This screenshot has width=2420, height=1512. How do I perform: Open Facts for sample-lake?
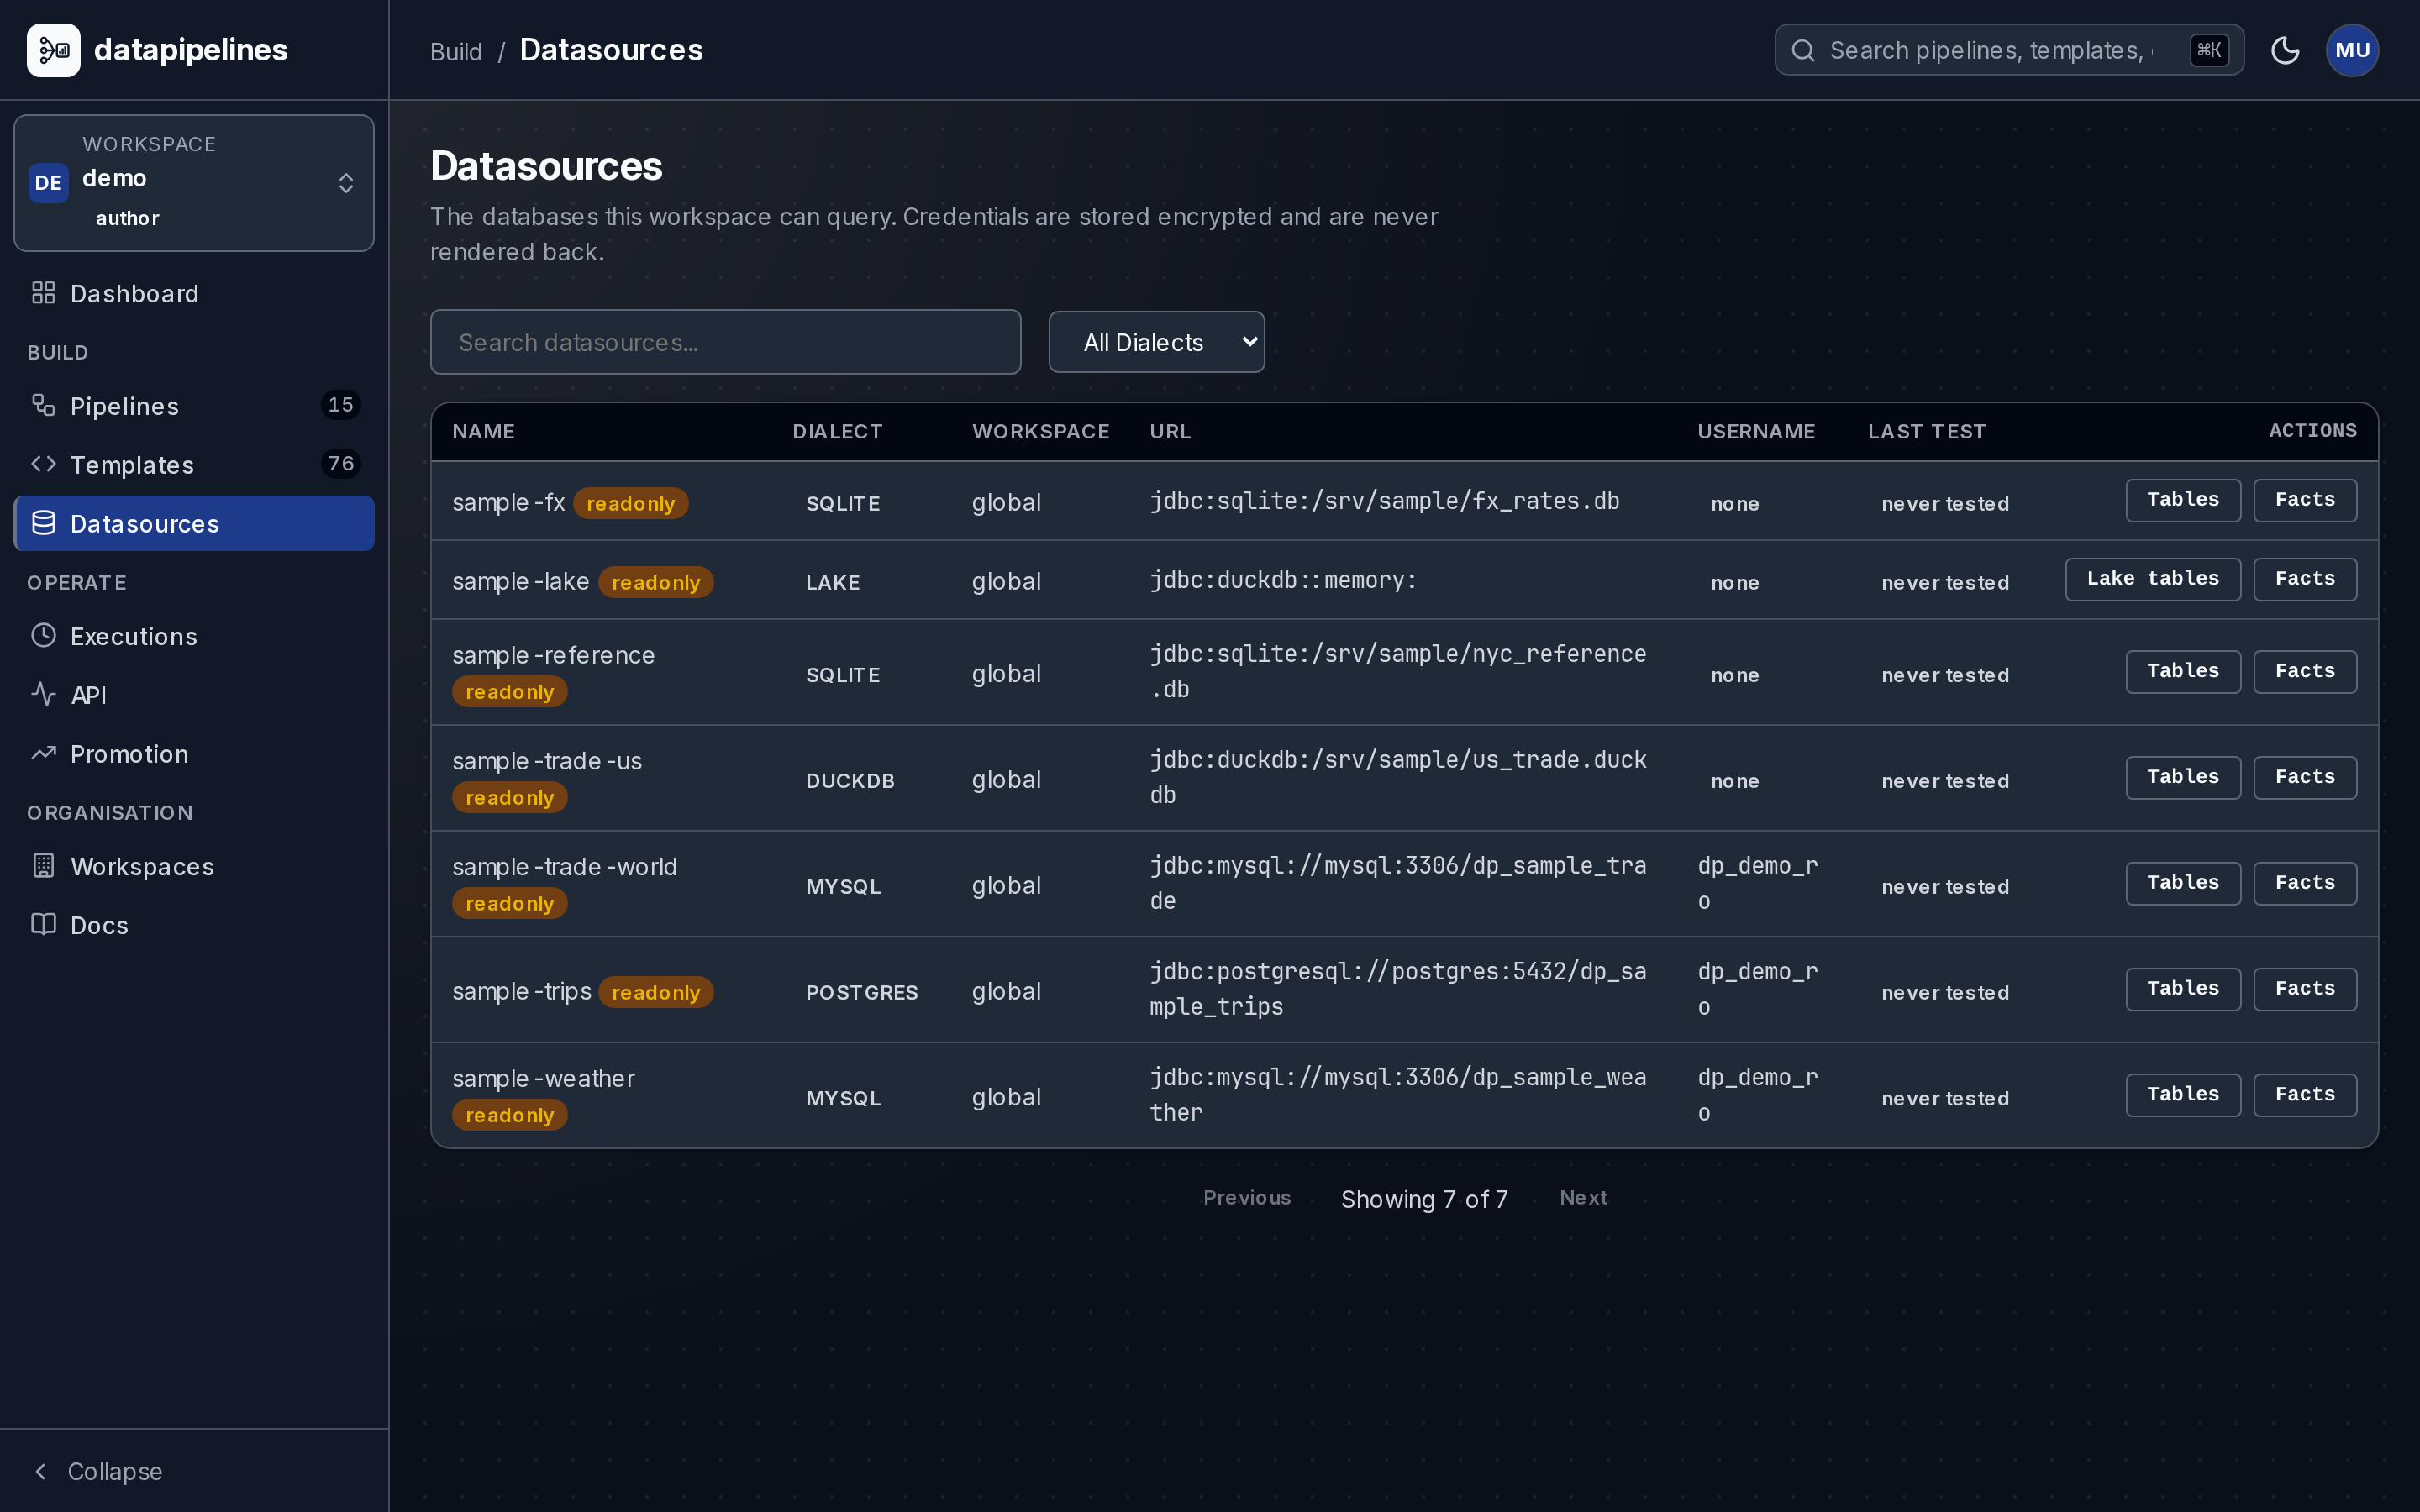[2305, 579]
